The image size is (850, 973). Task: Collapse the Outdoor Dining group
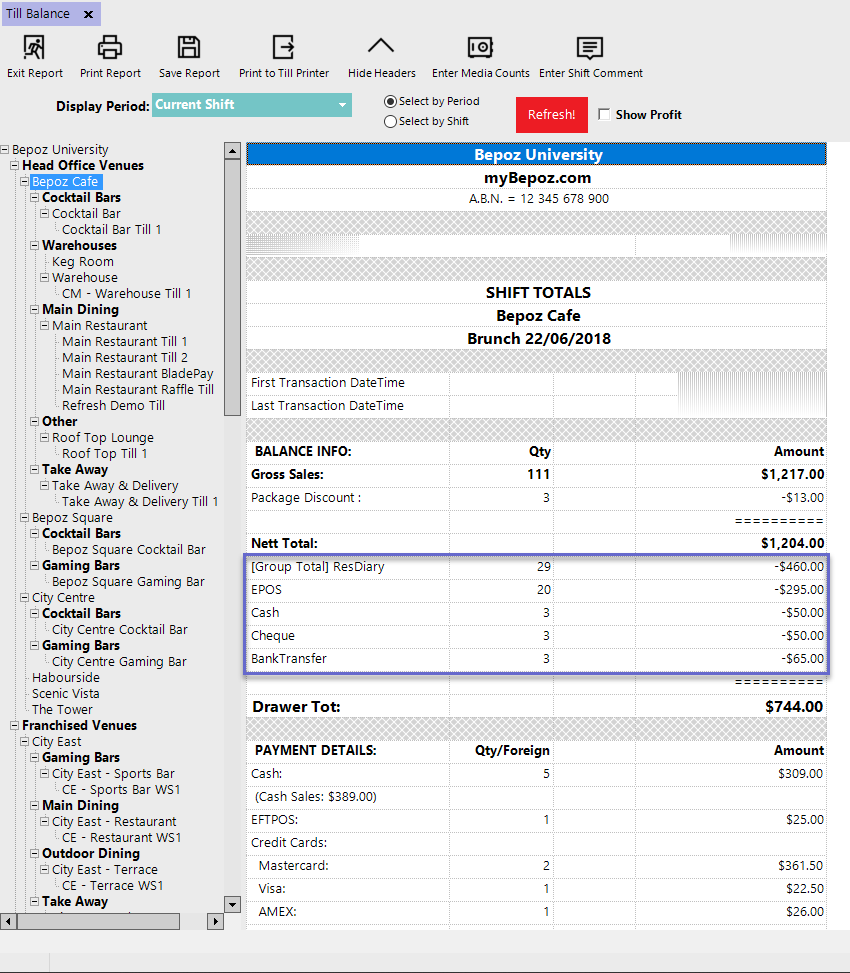[35, 854]
